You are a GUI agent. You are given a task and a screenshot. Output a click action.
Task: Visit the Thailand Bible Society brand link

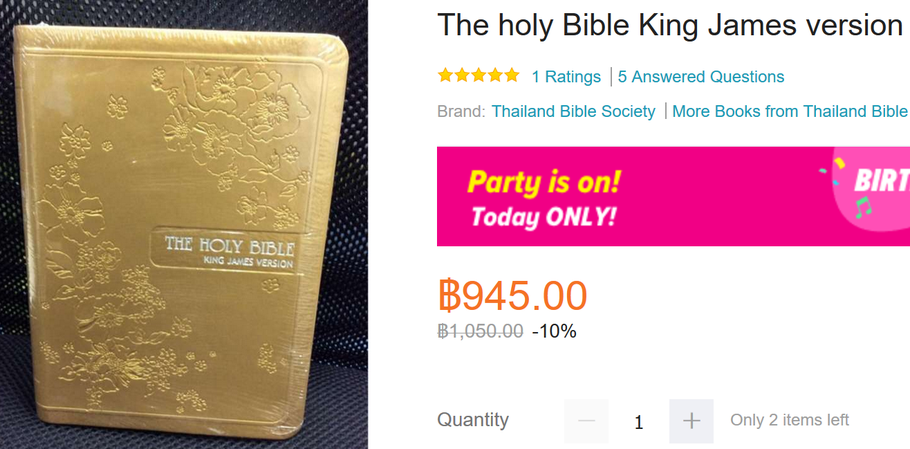(573, 111)
